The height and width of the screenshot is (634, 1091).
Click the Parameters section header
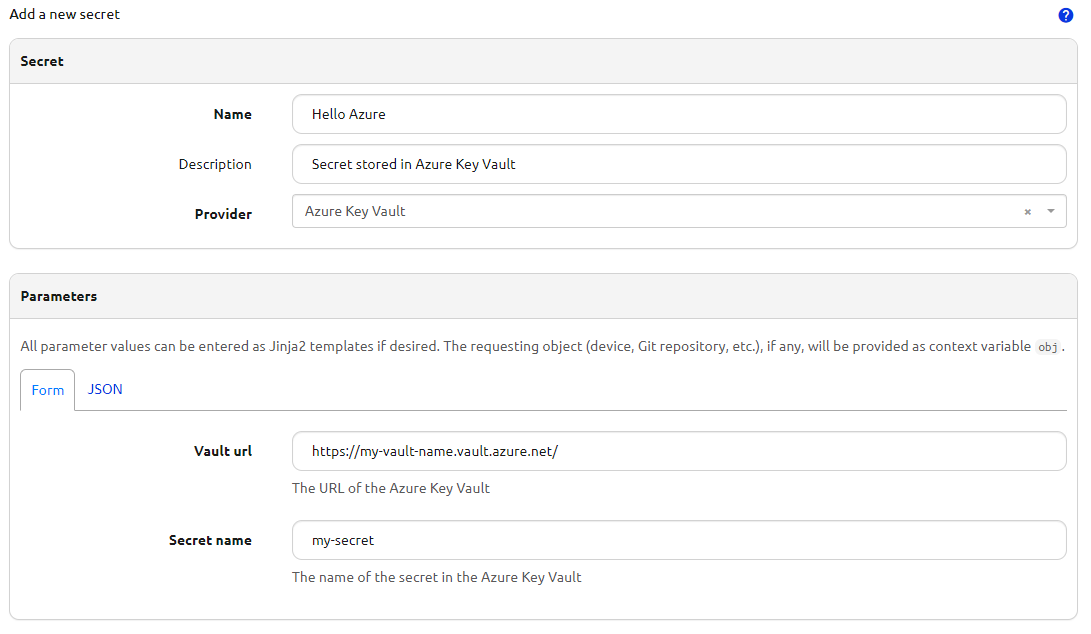pos(58,296)
